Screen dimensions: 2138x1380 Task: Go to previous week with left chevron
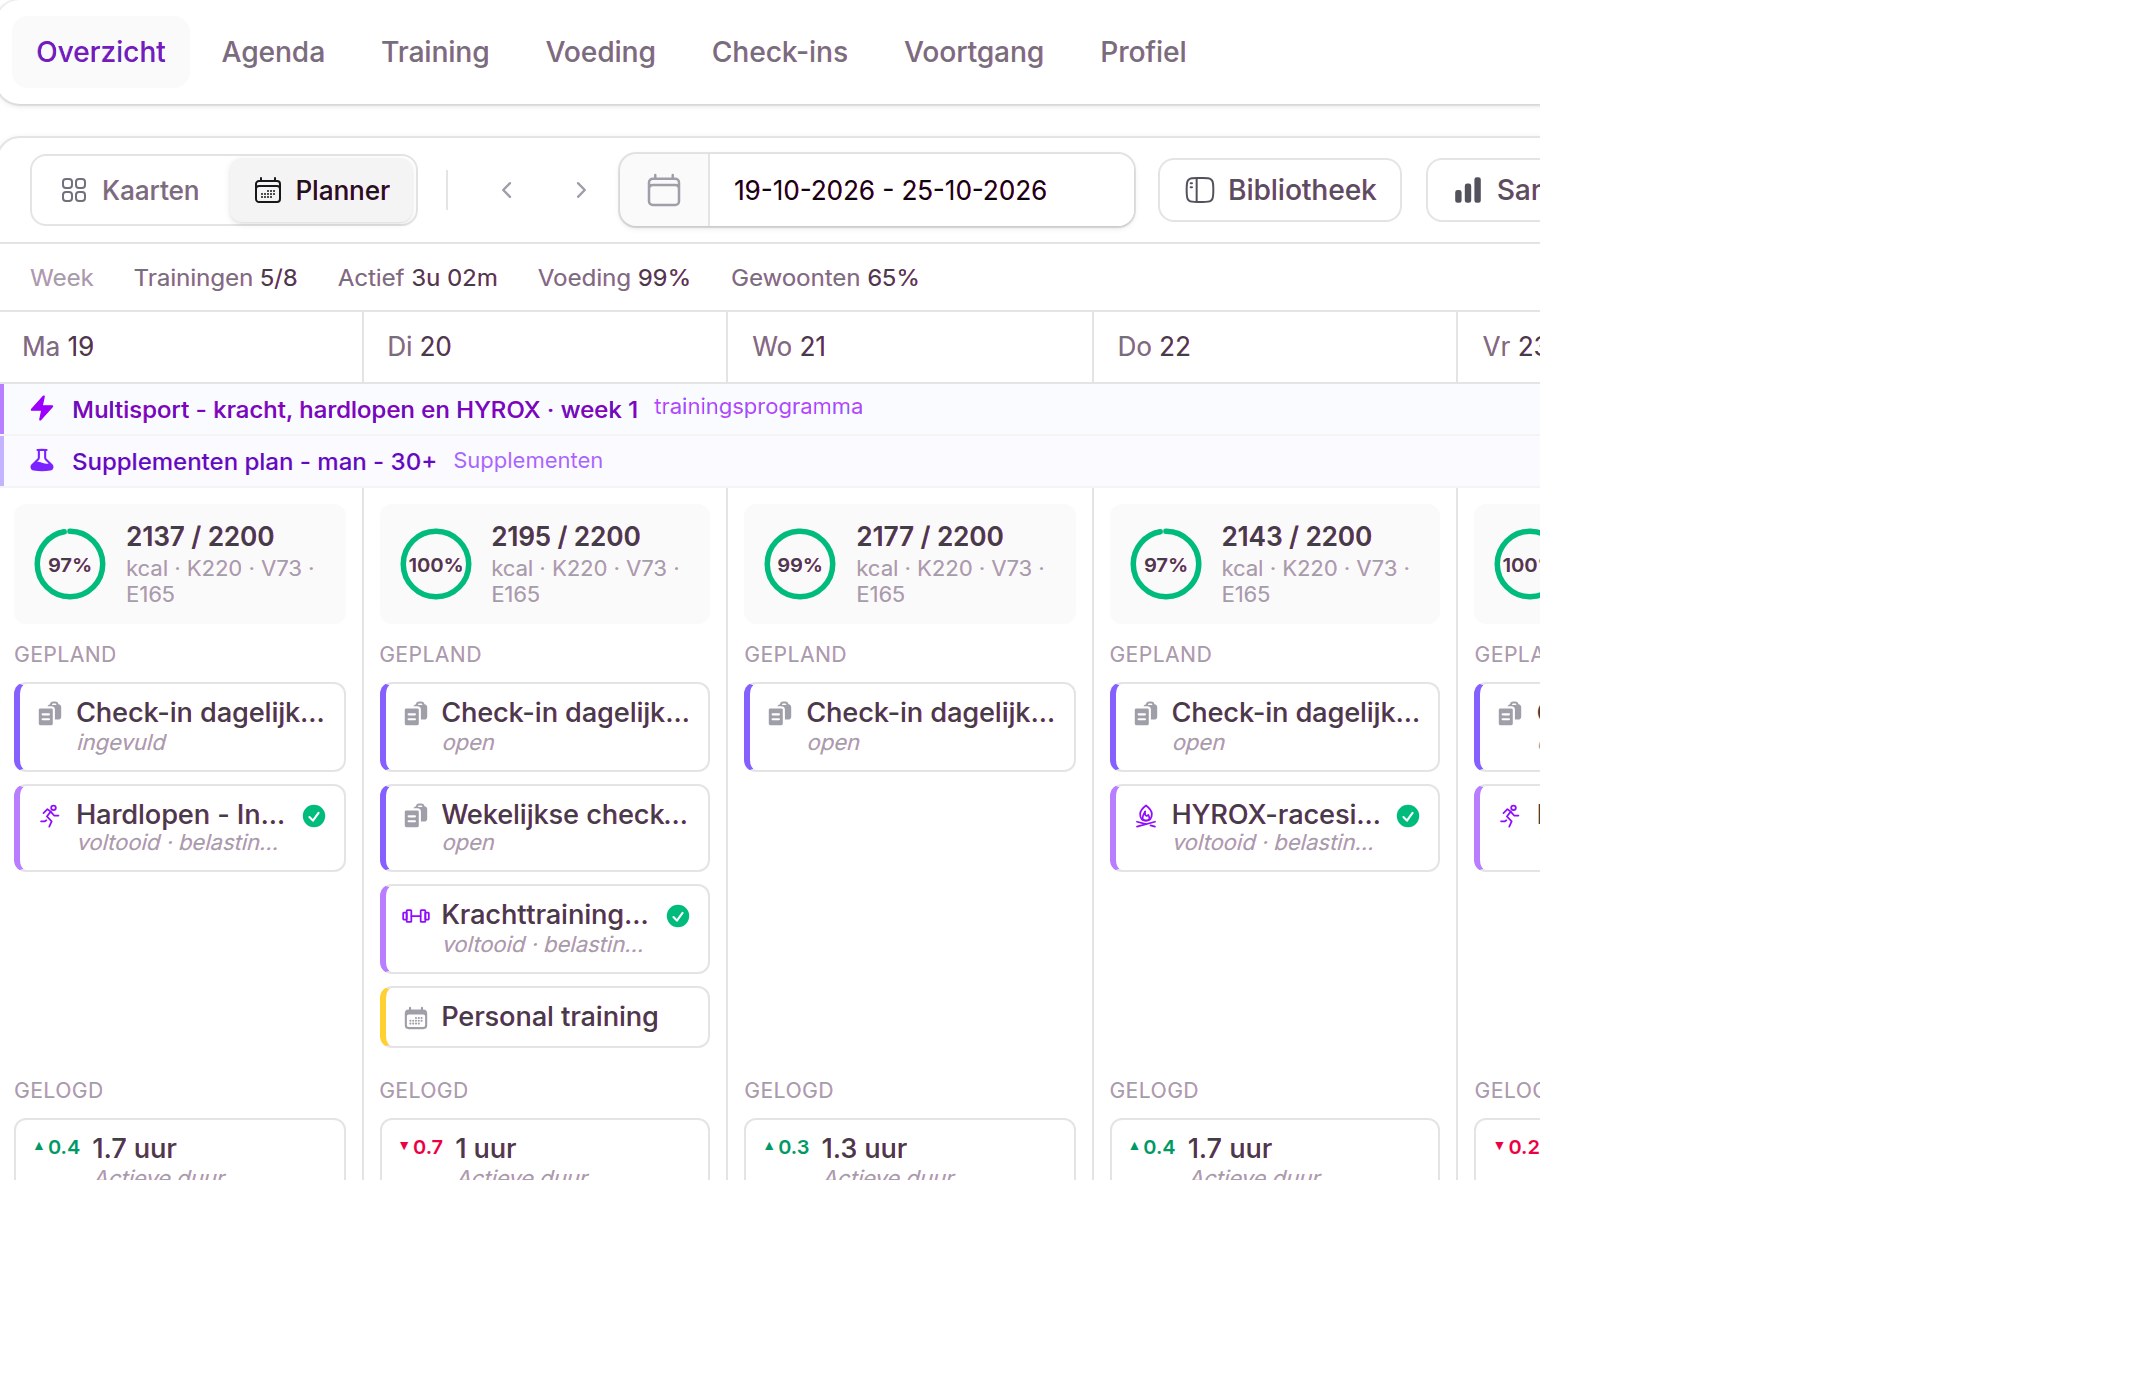[507, 190]
